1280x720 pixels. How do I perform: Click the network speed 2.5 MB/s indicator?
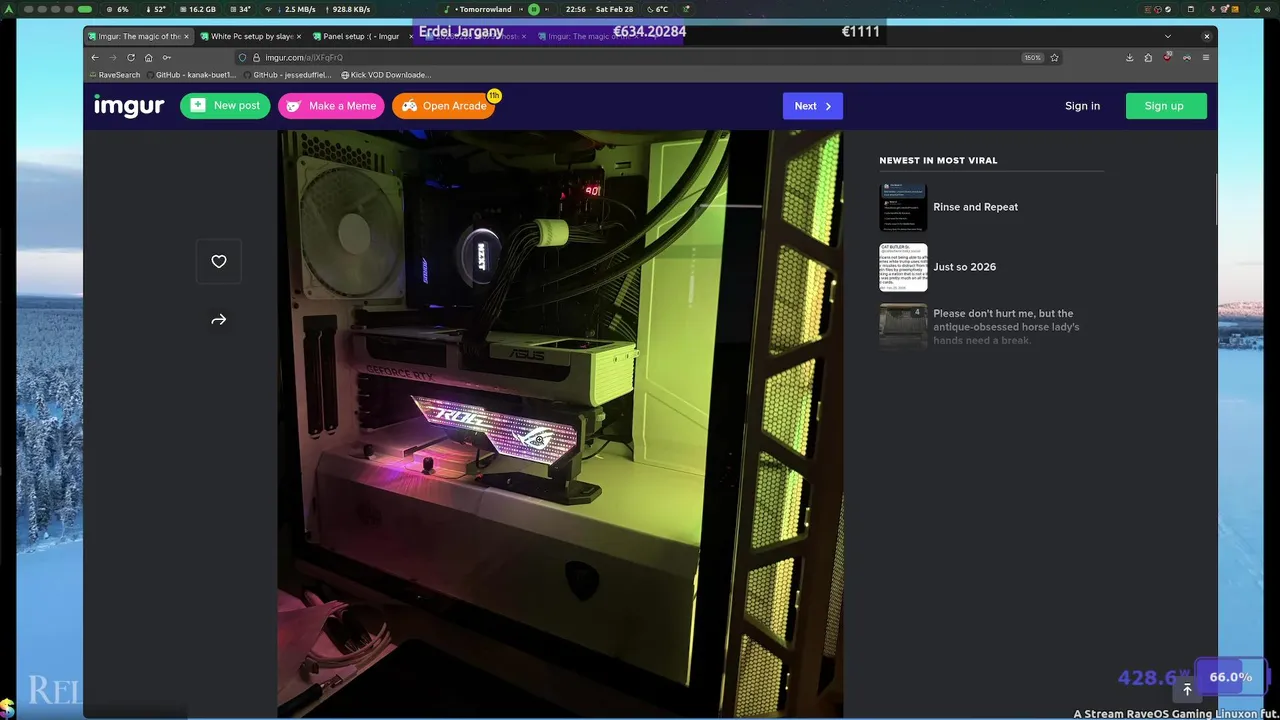click(x=292, y=9)
